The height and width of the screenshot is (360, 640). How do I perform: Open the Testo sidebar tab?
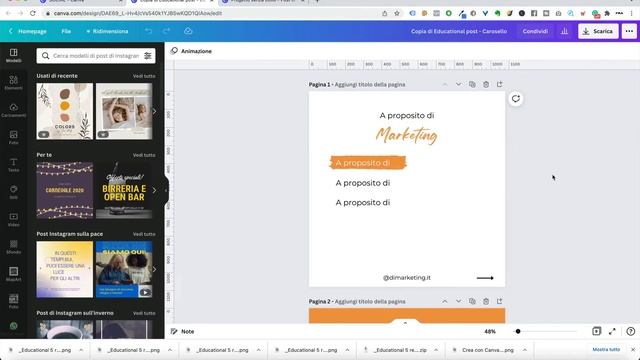(x=13, y=165)
